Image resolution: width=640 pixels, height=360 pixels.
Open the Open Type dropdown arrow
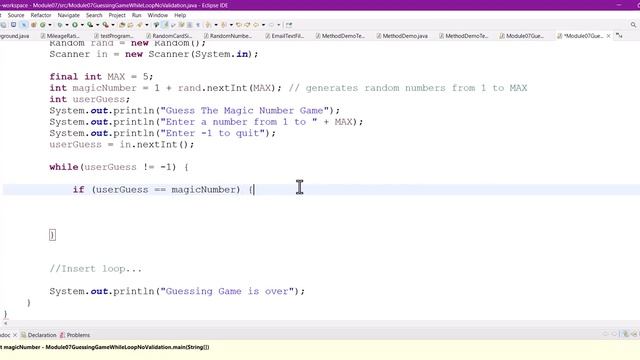coord(147,25)
